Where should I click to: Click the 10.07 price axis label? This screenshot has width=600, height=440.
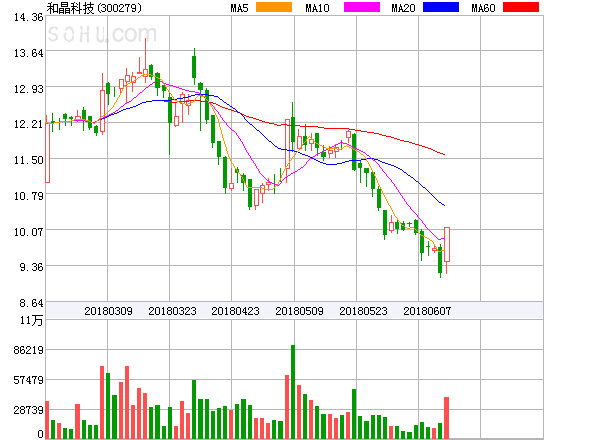point(29,232)
